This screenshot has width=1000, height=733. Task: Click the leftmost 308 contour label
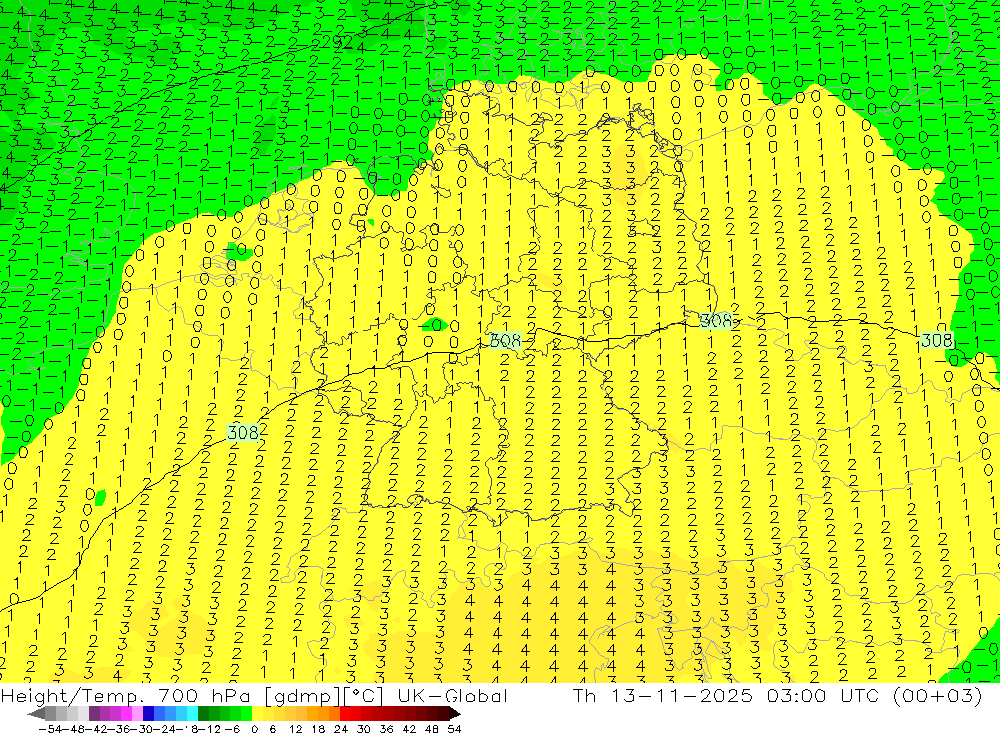tap(243, 433)
